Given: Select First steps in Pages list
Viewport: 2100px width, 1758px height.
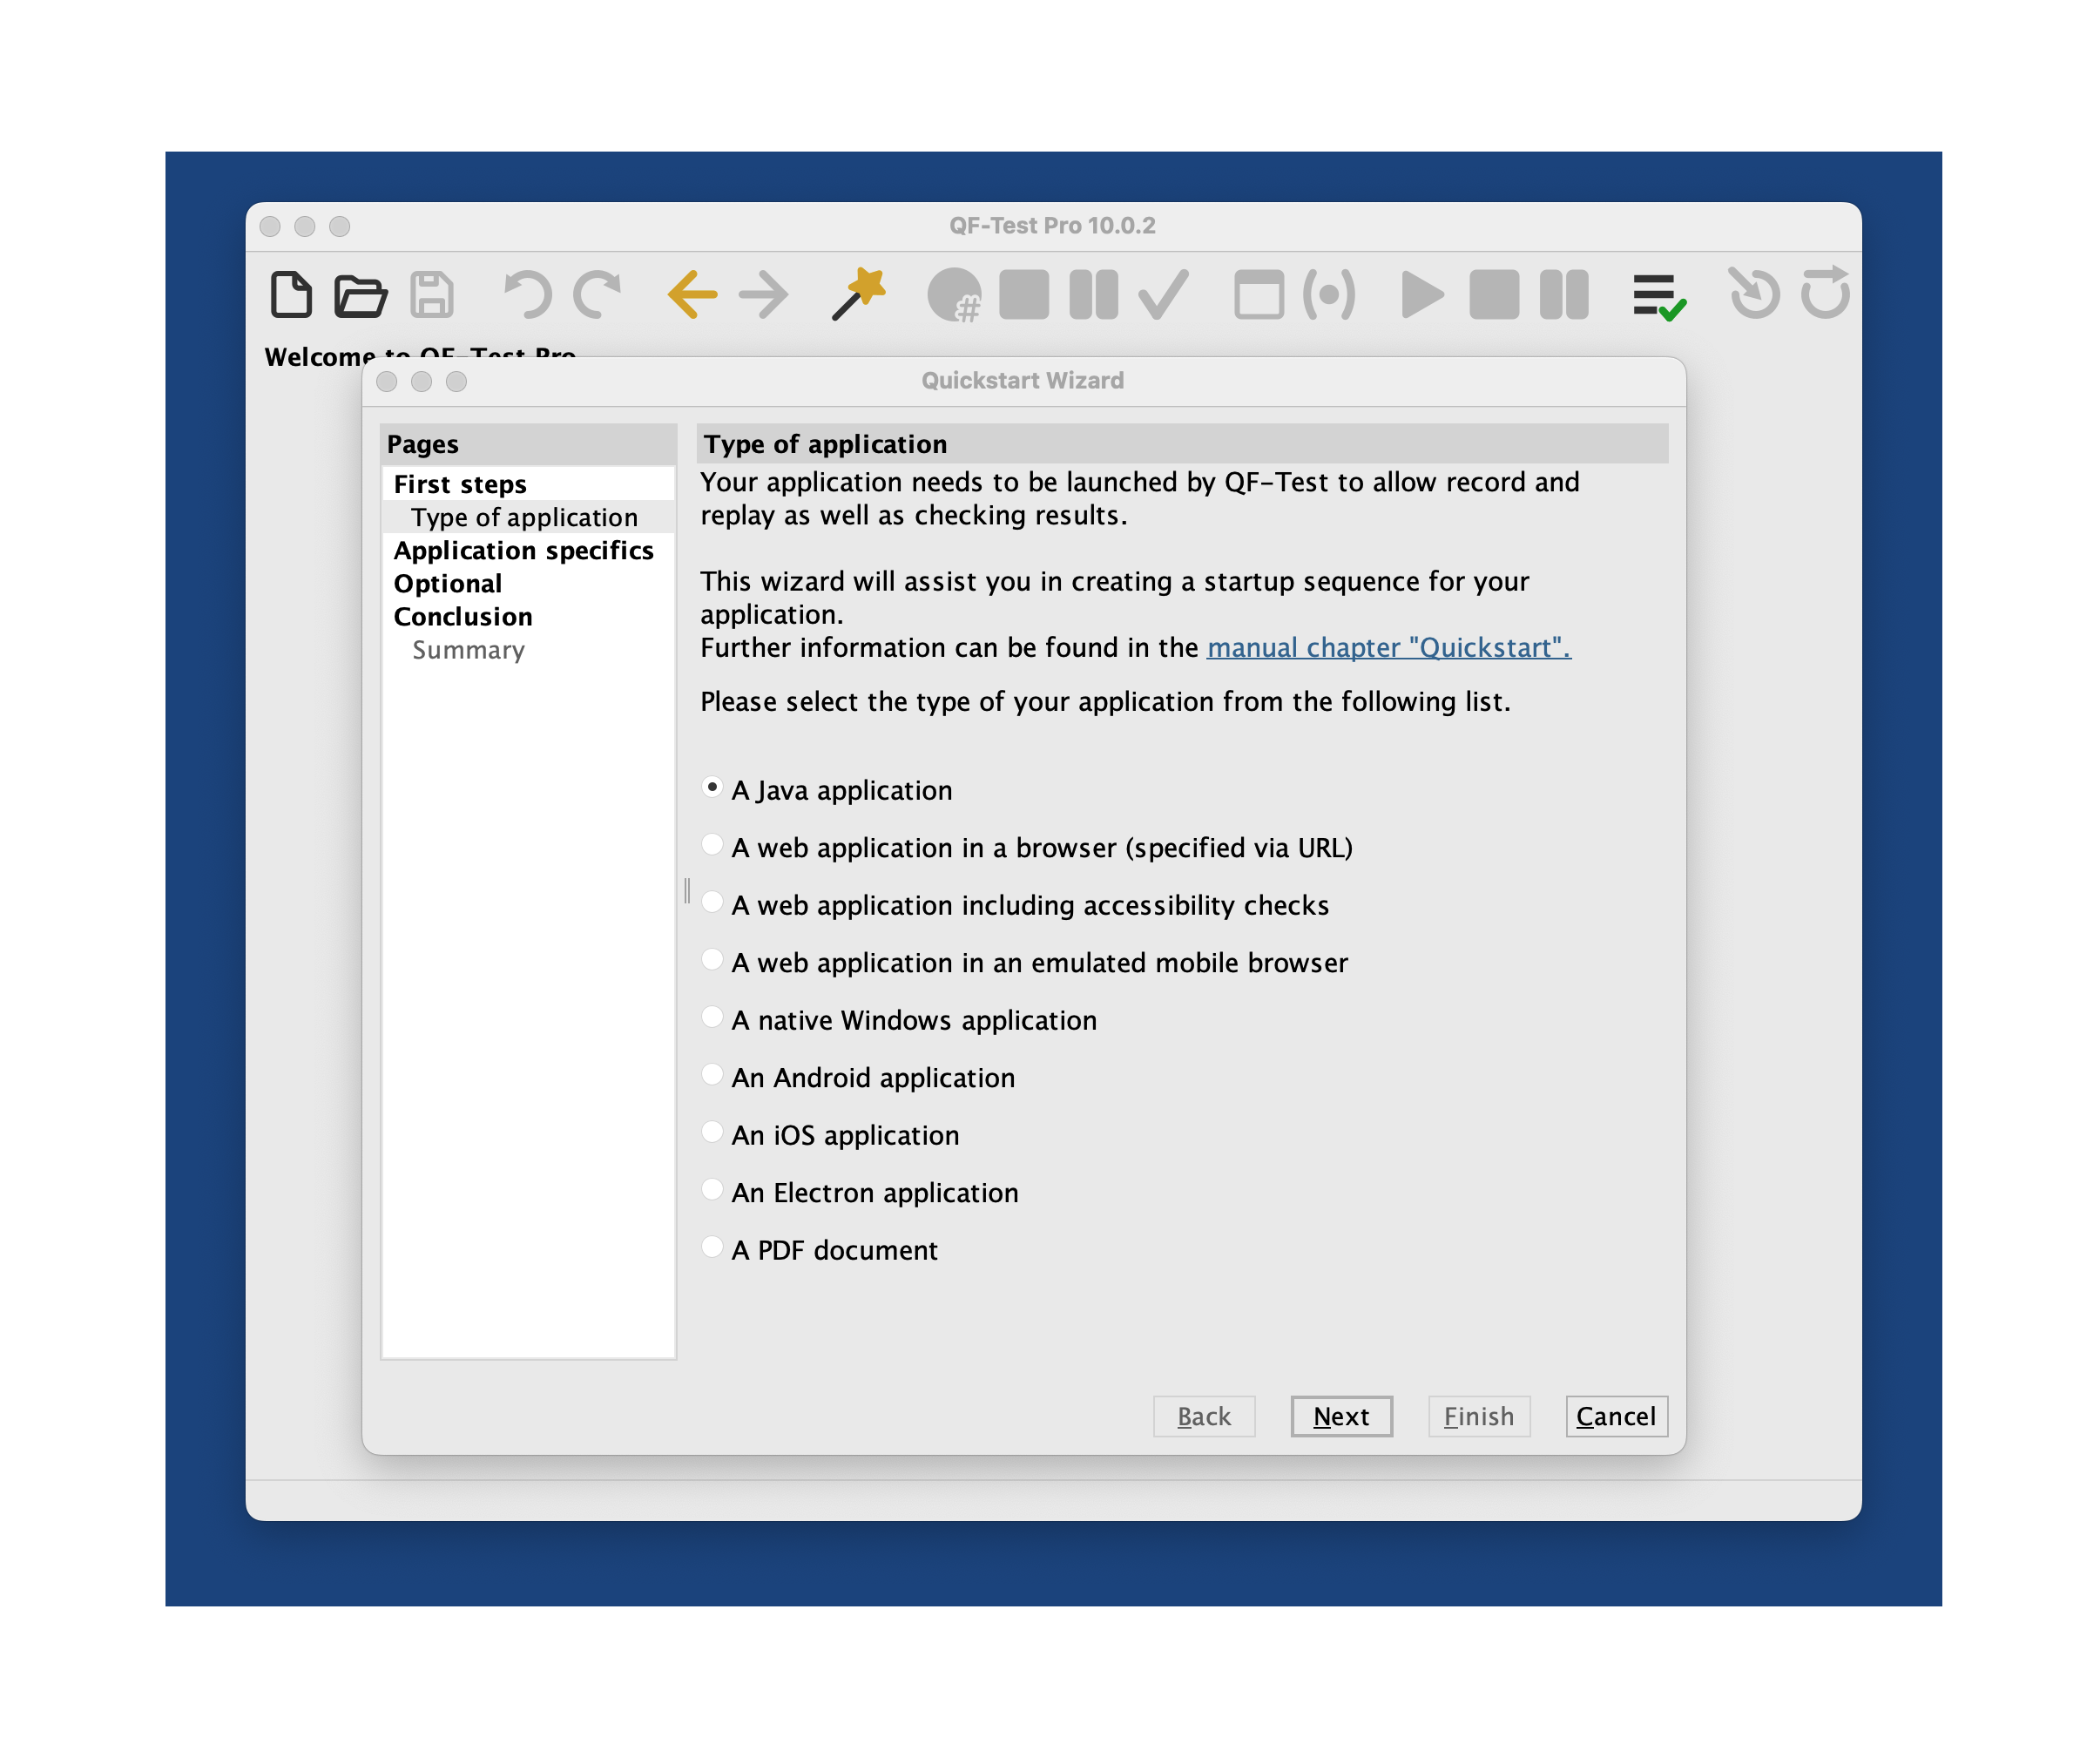Looking at the screenshot, I should tap(460, 485).
